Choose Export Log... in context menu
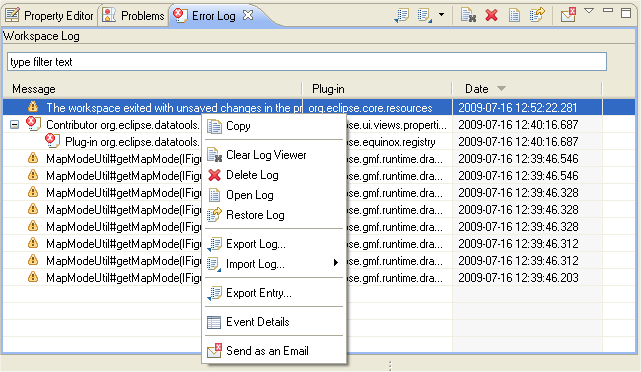The image size is (641, 372). coord(274,244)
